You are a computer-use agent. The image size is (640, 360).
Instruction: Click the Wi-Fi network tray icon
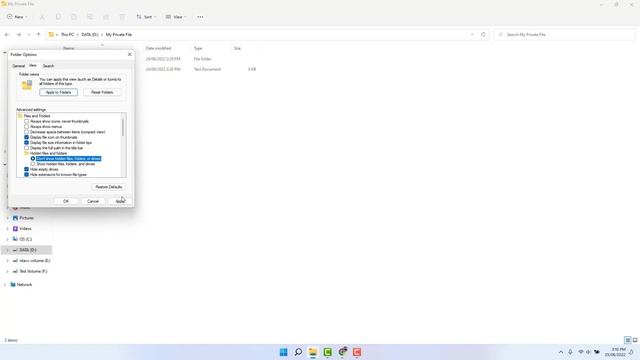pos(580,352)
